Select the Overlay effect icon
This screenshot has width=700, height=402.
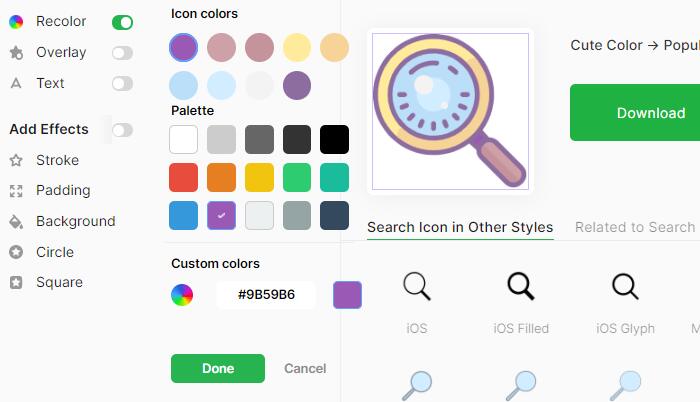tap(16, 53)
